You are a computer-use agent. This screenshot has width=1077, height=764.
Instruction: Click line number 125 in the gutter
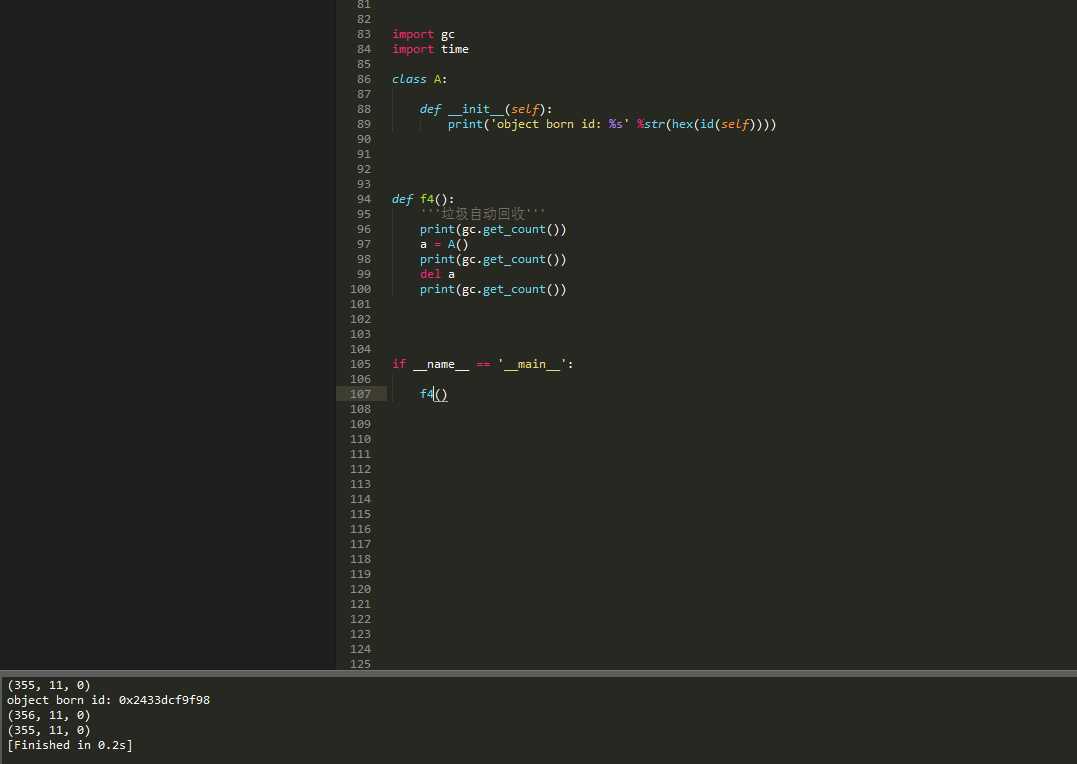(360, 664)
